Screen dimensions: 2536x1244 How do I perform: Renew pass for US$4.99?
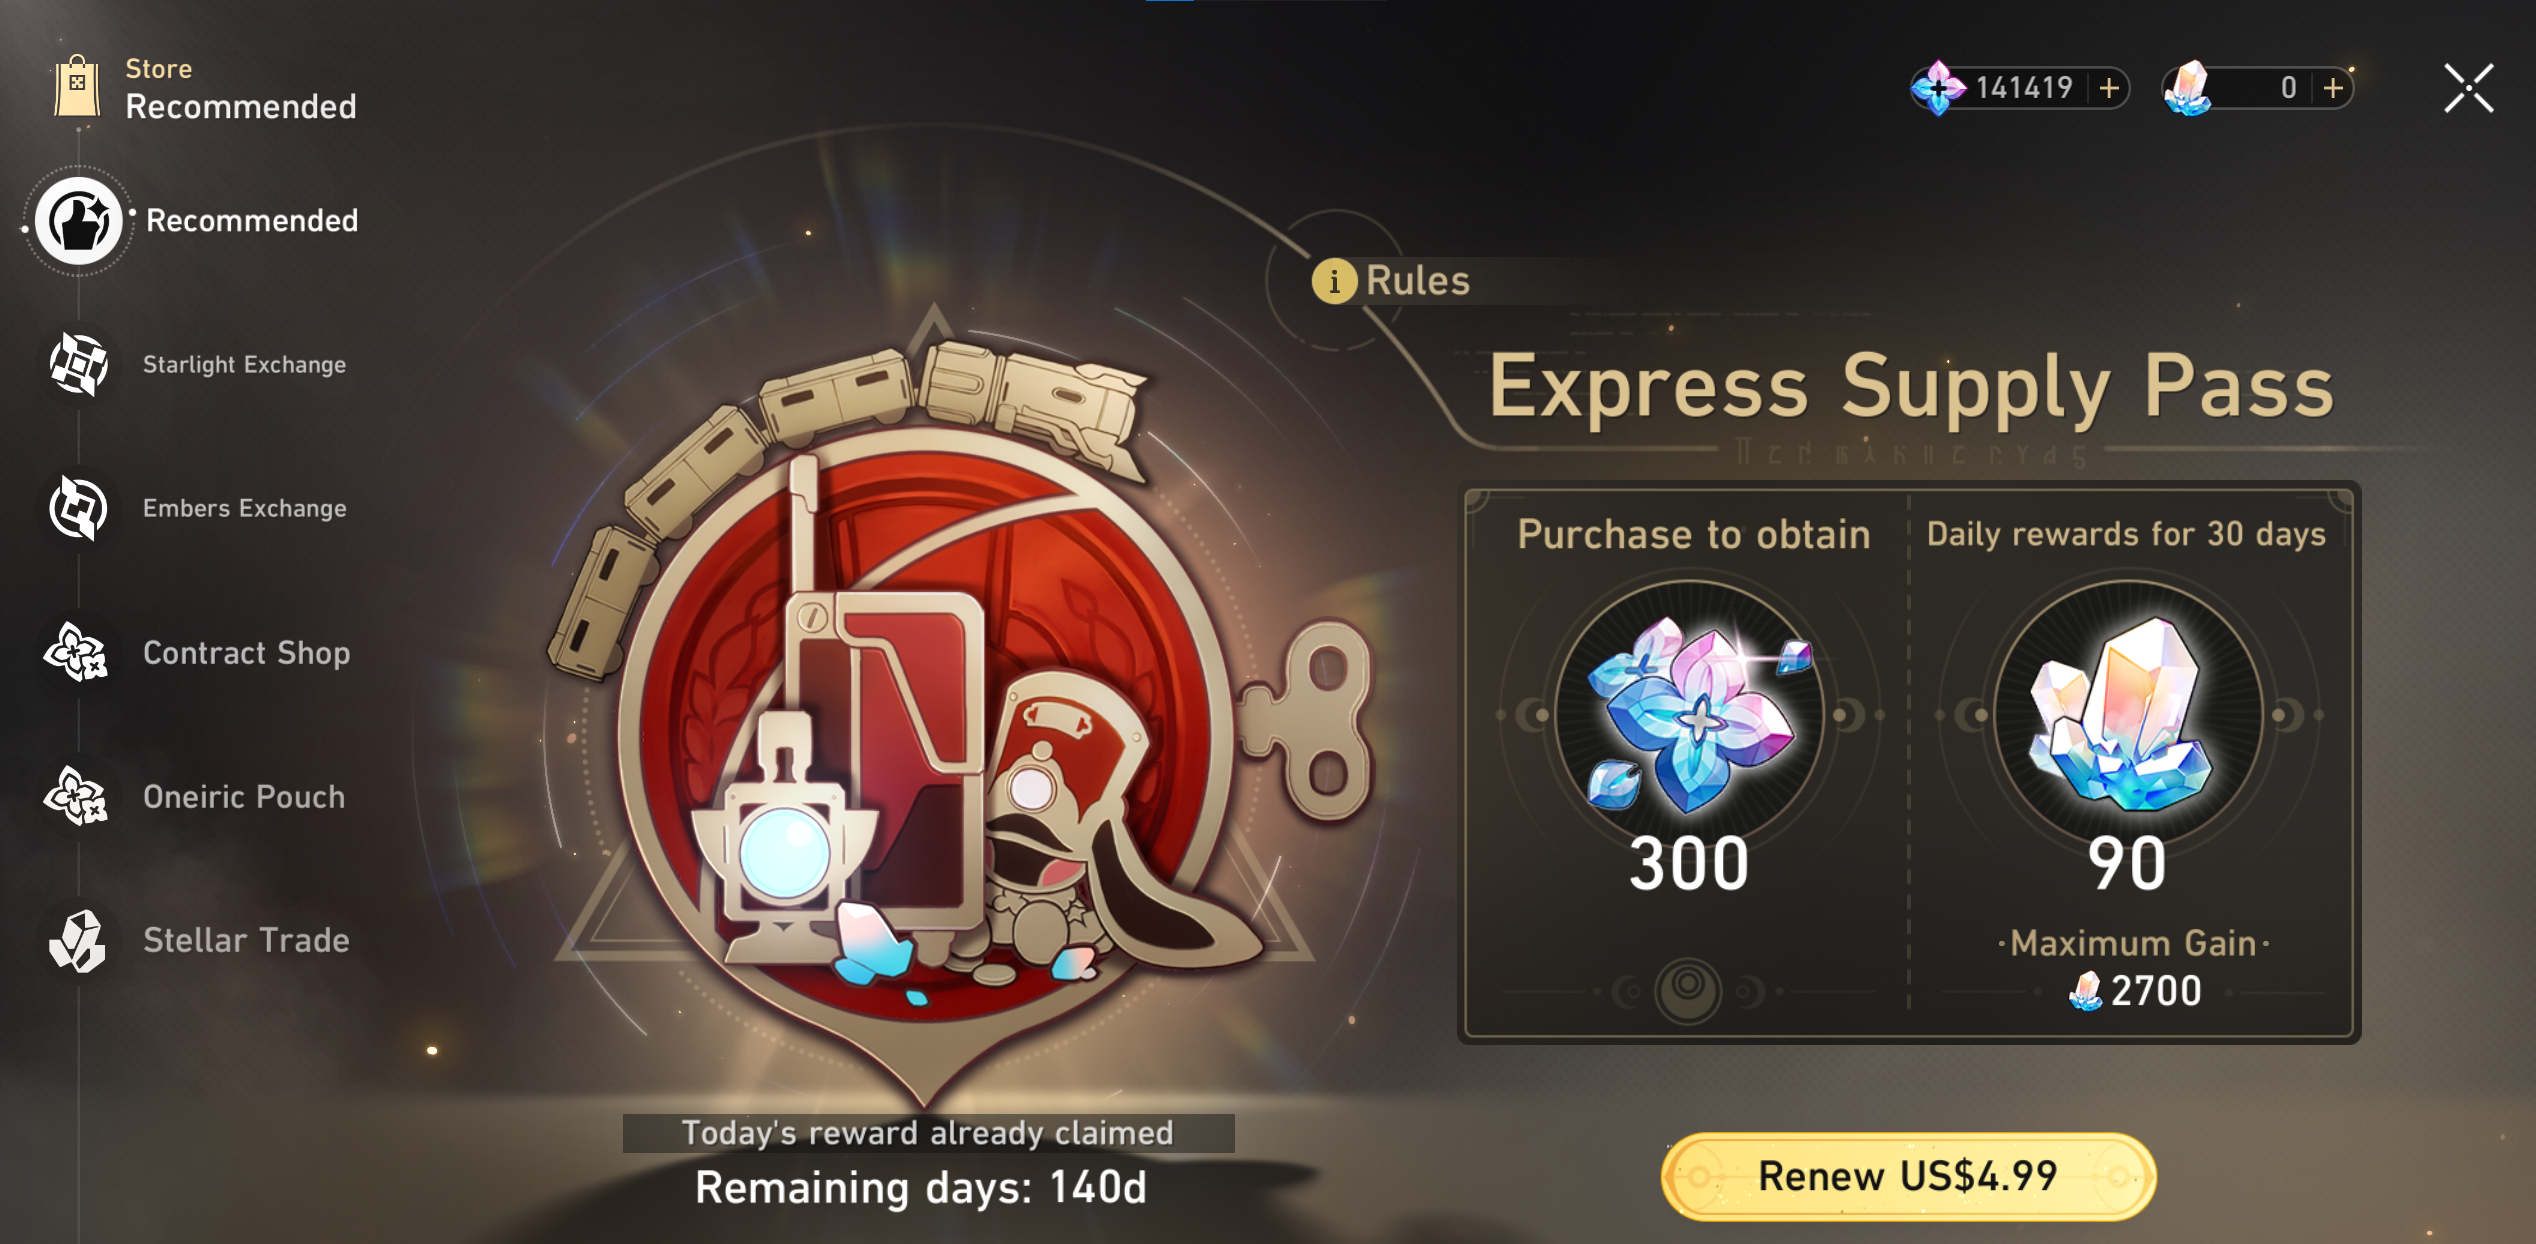tap(1908, 1176)
